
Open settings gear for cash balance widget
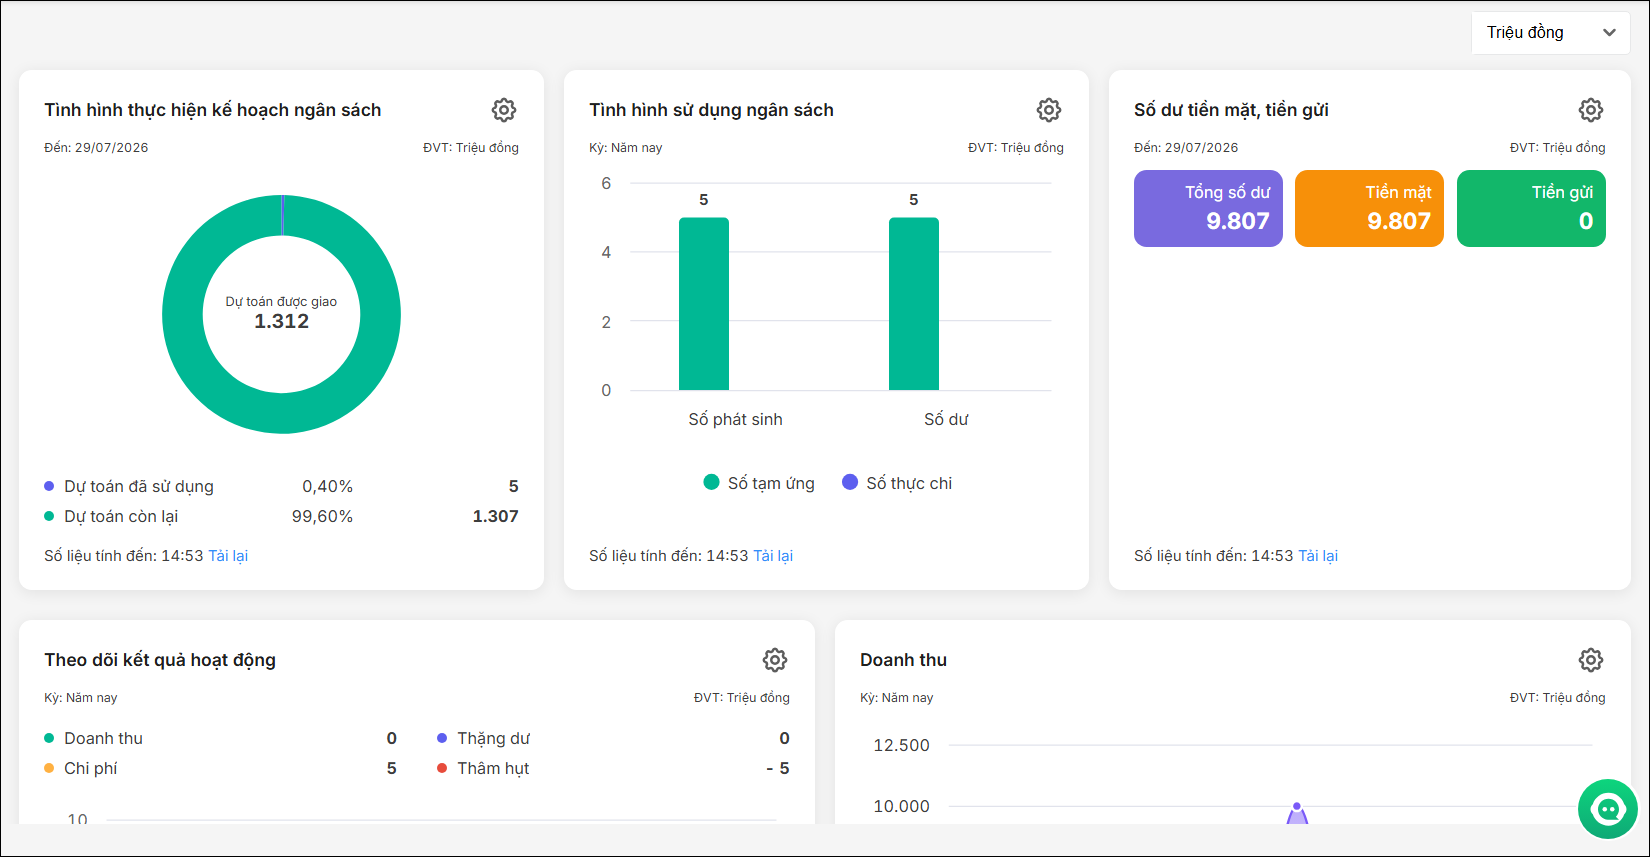pyautogui.click(x=1591, y=110)
